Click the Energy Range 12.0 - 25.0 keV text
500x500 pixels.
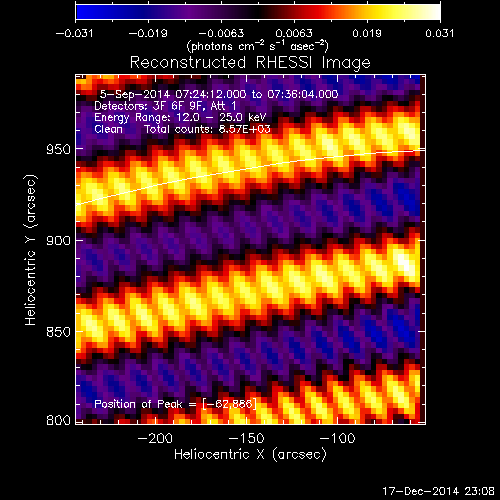point(180,118)
